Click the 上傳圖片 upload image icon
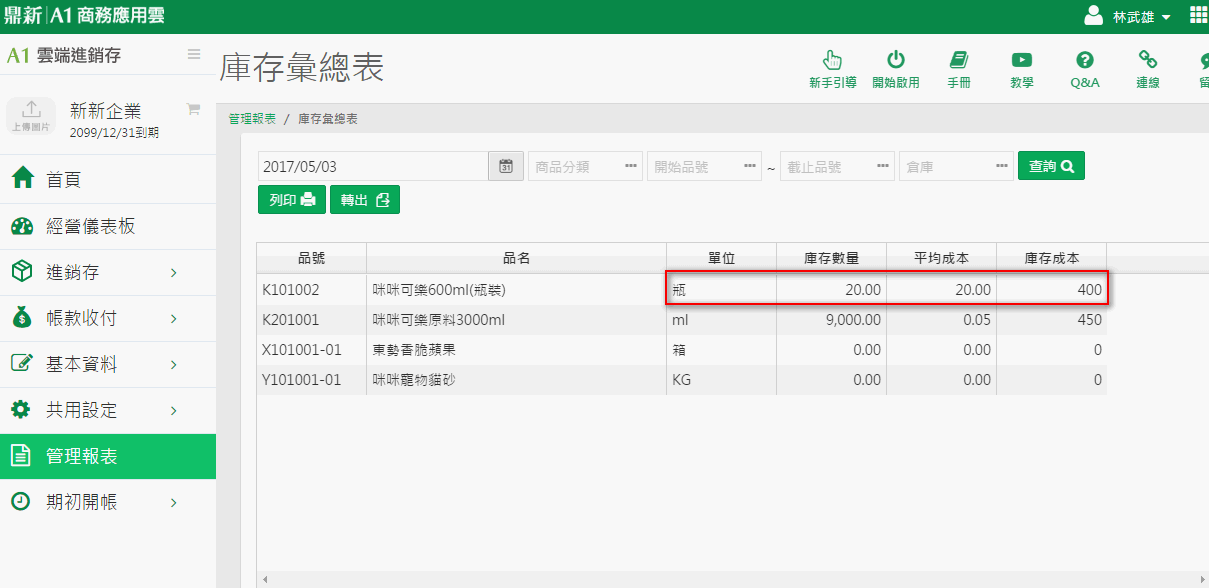The image size is (1209, 588). coord(31,116)
